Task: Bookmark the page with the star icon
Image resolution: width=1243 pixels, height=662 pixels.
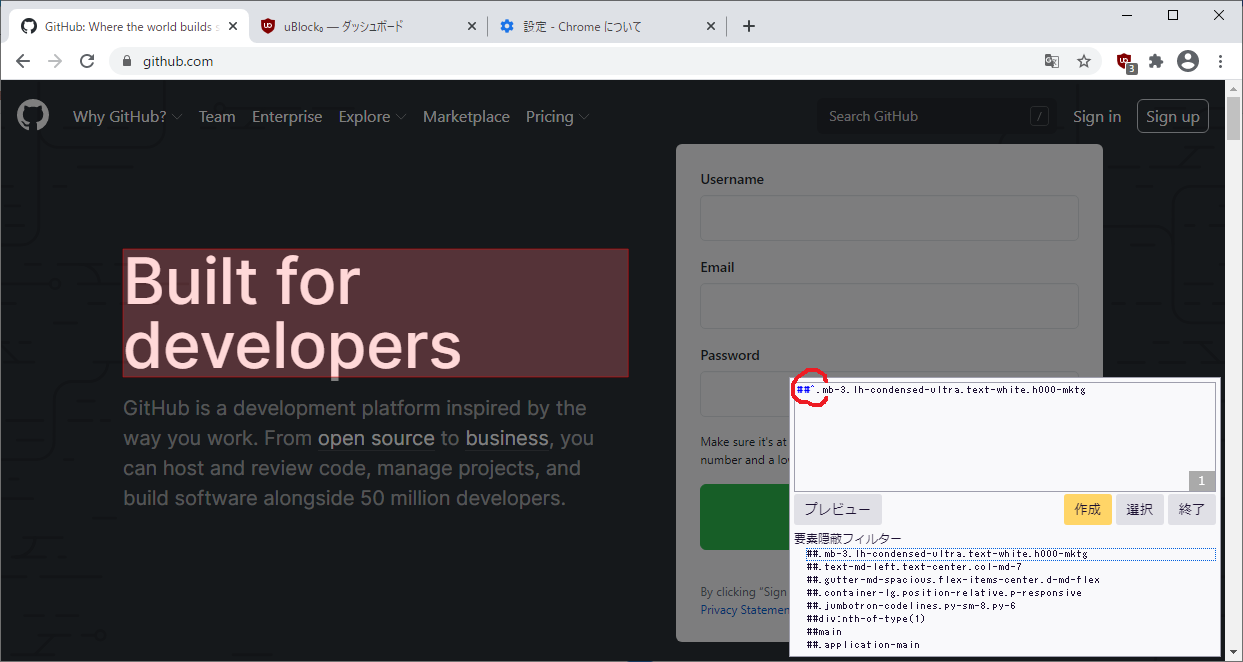Action: pos(1084,61)
